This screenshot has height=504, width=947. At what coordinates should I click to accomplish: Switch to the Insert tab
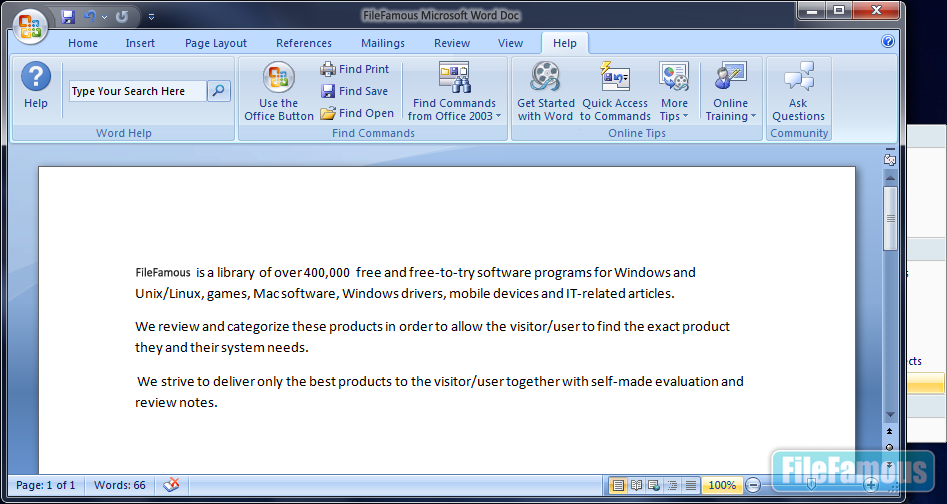coord(140,43)
